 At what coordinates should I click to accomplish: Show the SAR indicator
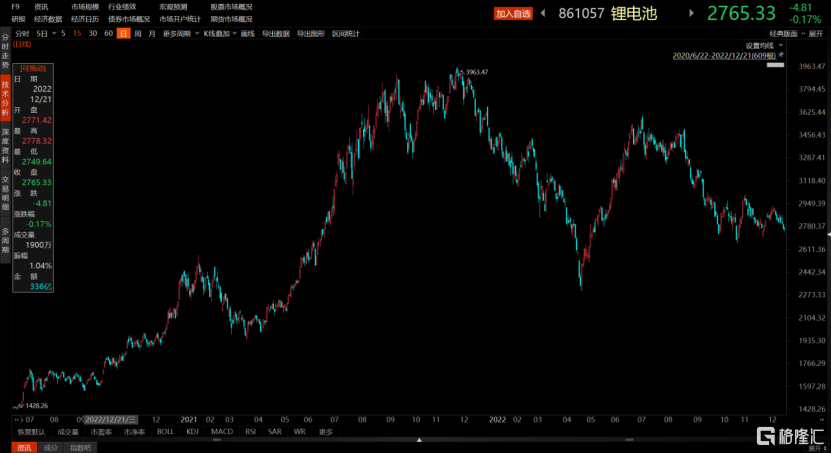tap(275, 432)
